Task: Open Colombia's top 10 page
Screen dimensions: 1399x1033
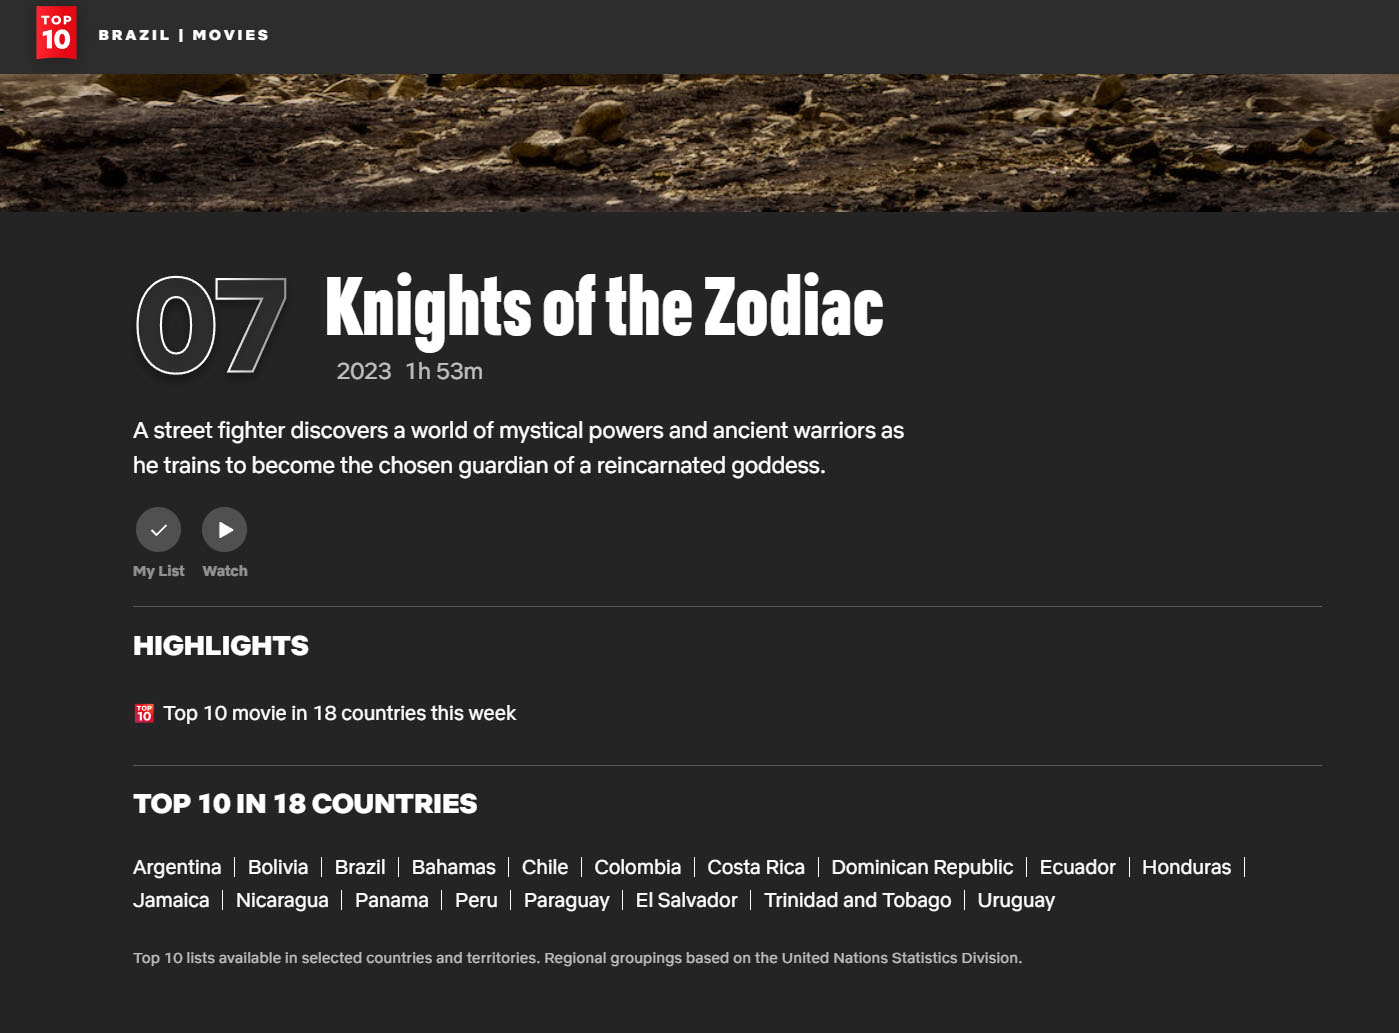Action: pos(637,867)
